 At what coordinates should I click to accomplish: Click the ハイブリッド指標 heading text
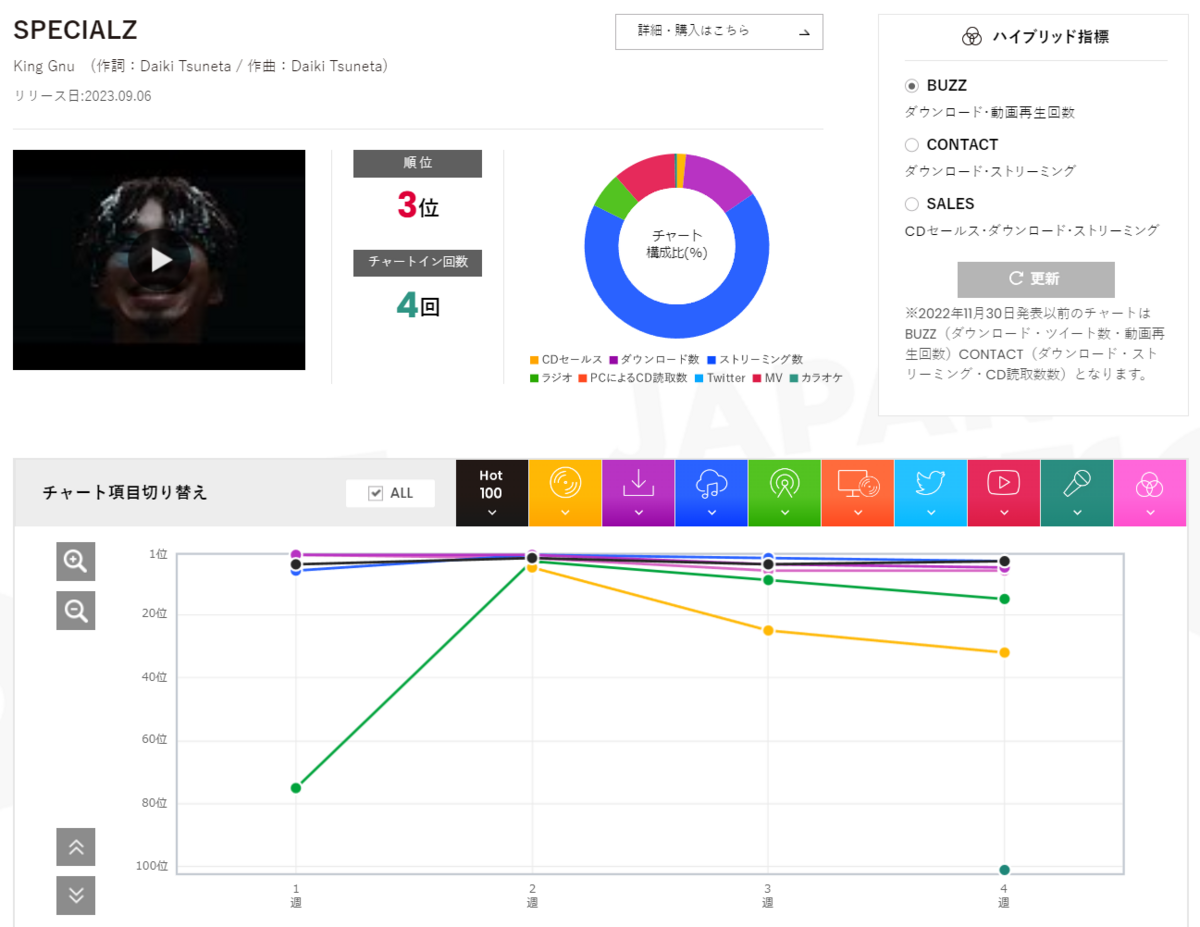[x=1050, y=37]
